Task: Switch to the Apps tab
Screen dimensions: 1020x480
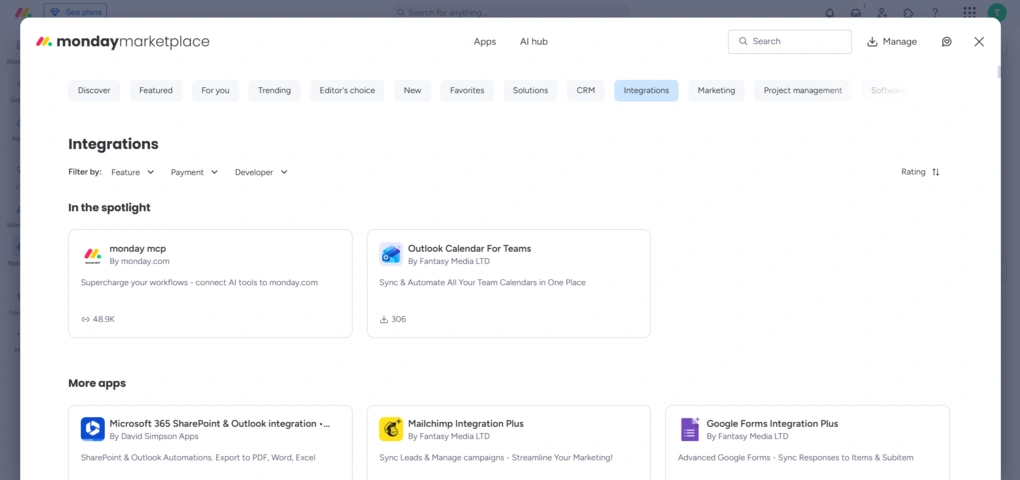Action: coord(485,42)
